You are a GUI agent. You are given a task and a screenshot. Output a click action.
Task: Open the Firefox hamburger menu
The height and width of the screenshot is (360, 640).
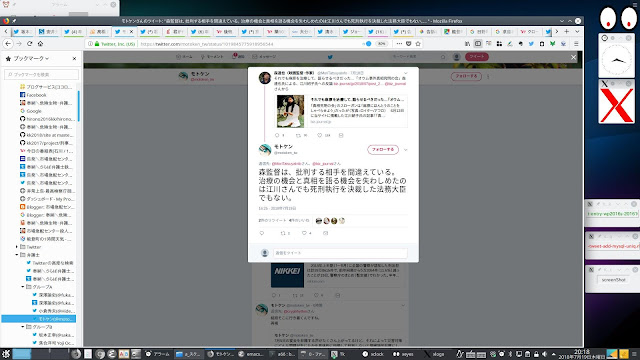(576, 44)
